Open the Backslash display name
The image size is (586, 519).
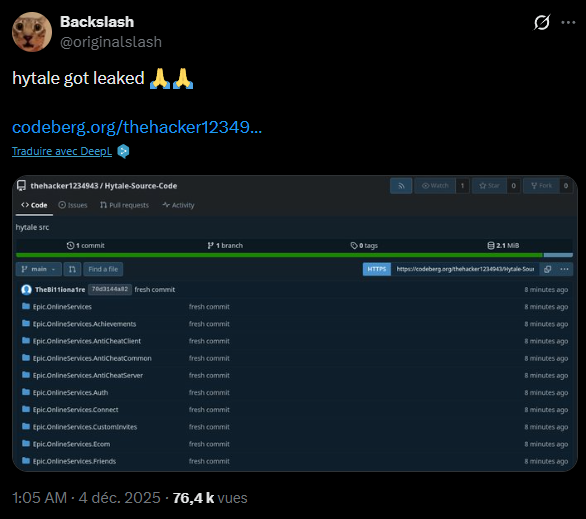(x=97, y=22)
